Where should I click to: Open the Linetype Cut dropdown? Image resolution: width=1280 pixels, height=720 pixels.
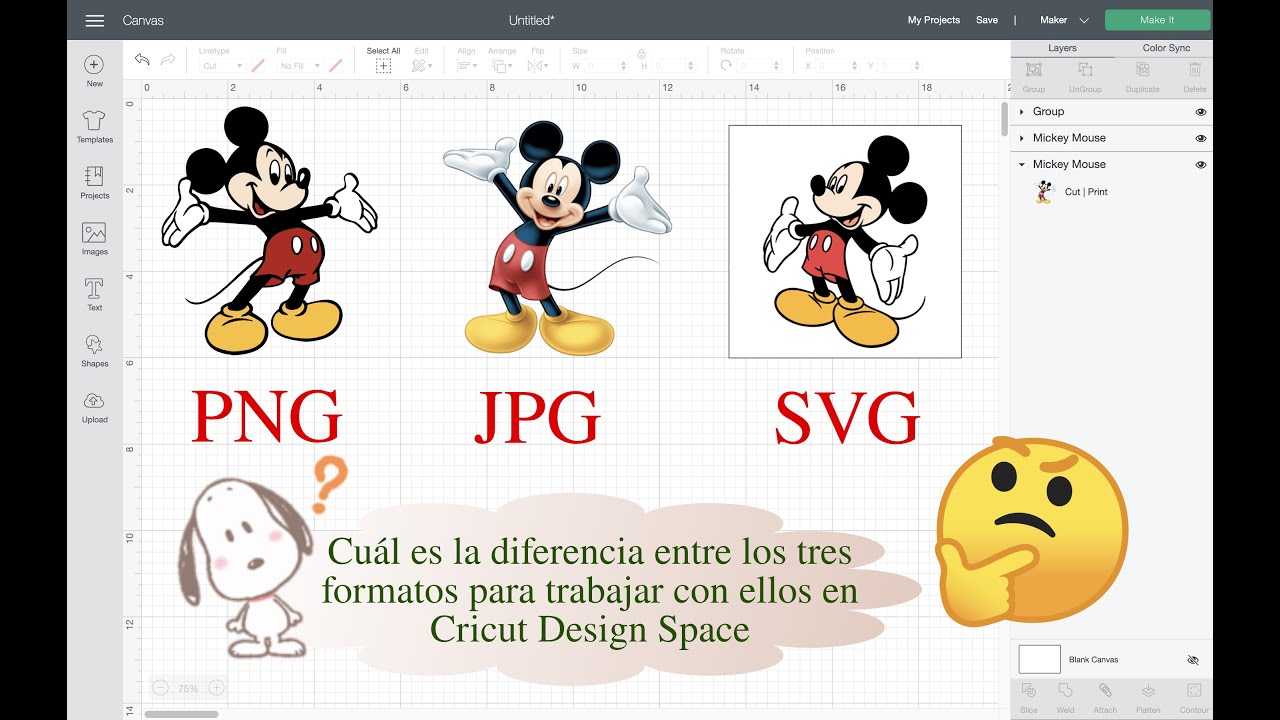point(222,66)
